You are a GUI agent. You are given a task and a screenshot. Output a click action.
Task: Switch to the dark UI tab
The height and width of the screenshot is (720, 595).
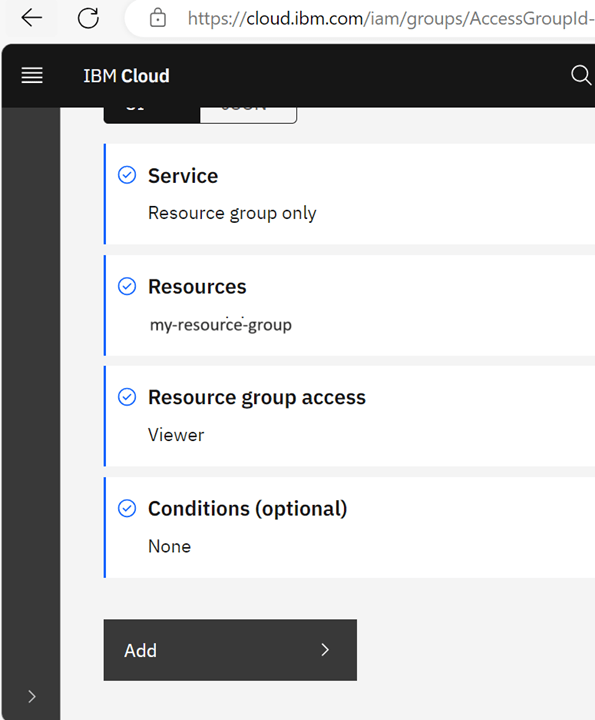[152, 115]
